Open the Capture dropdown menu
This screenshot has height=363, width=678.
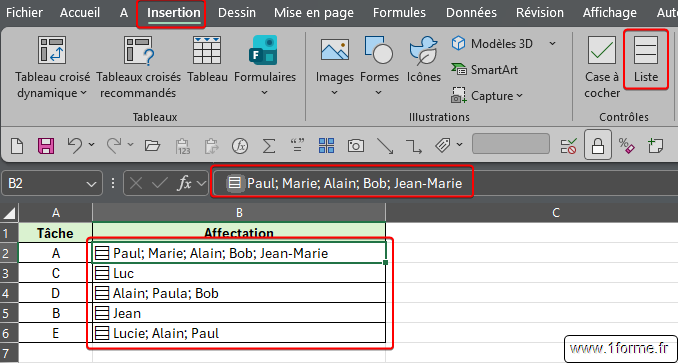(487, 96)
